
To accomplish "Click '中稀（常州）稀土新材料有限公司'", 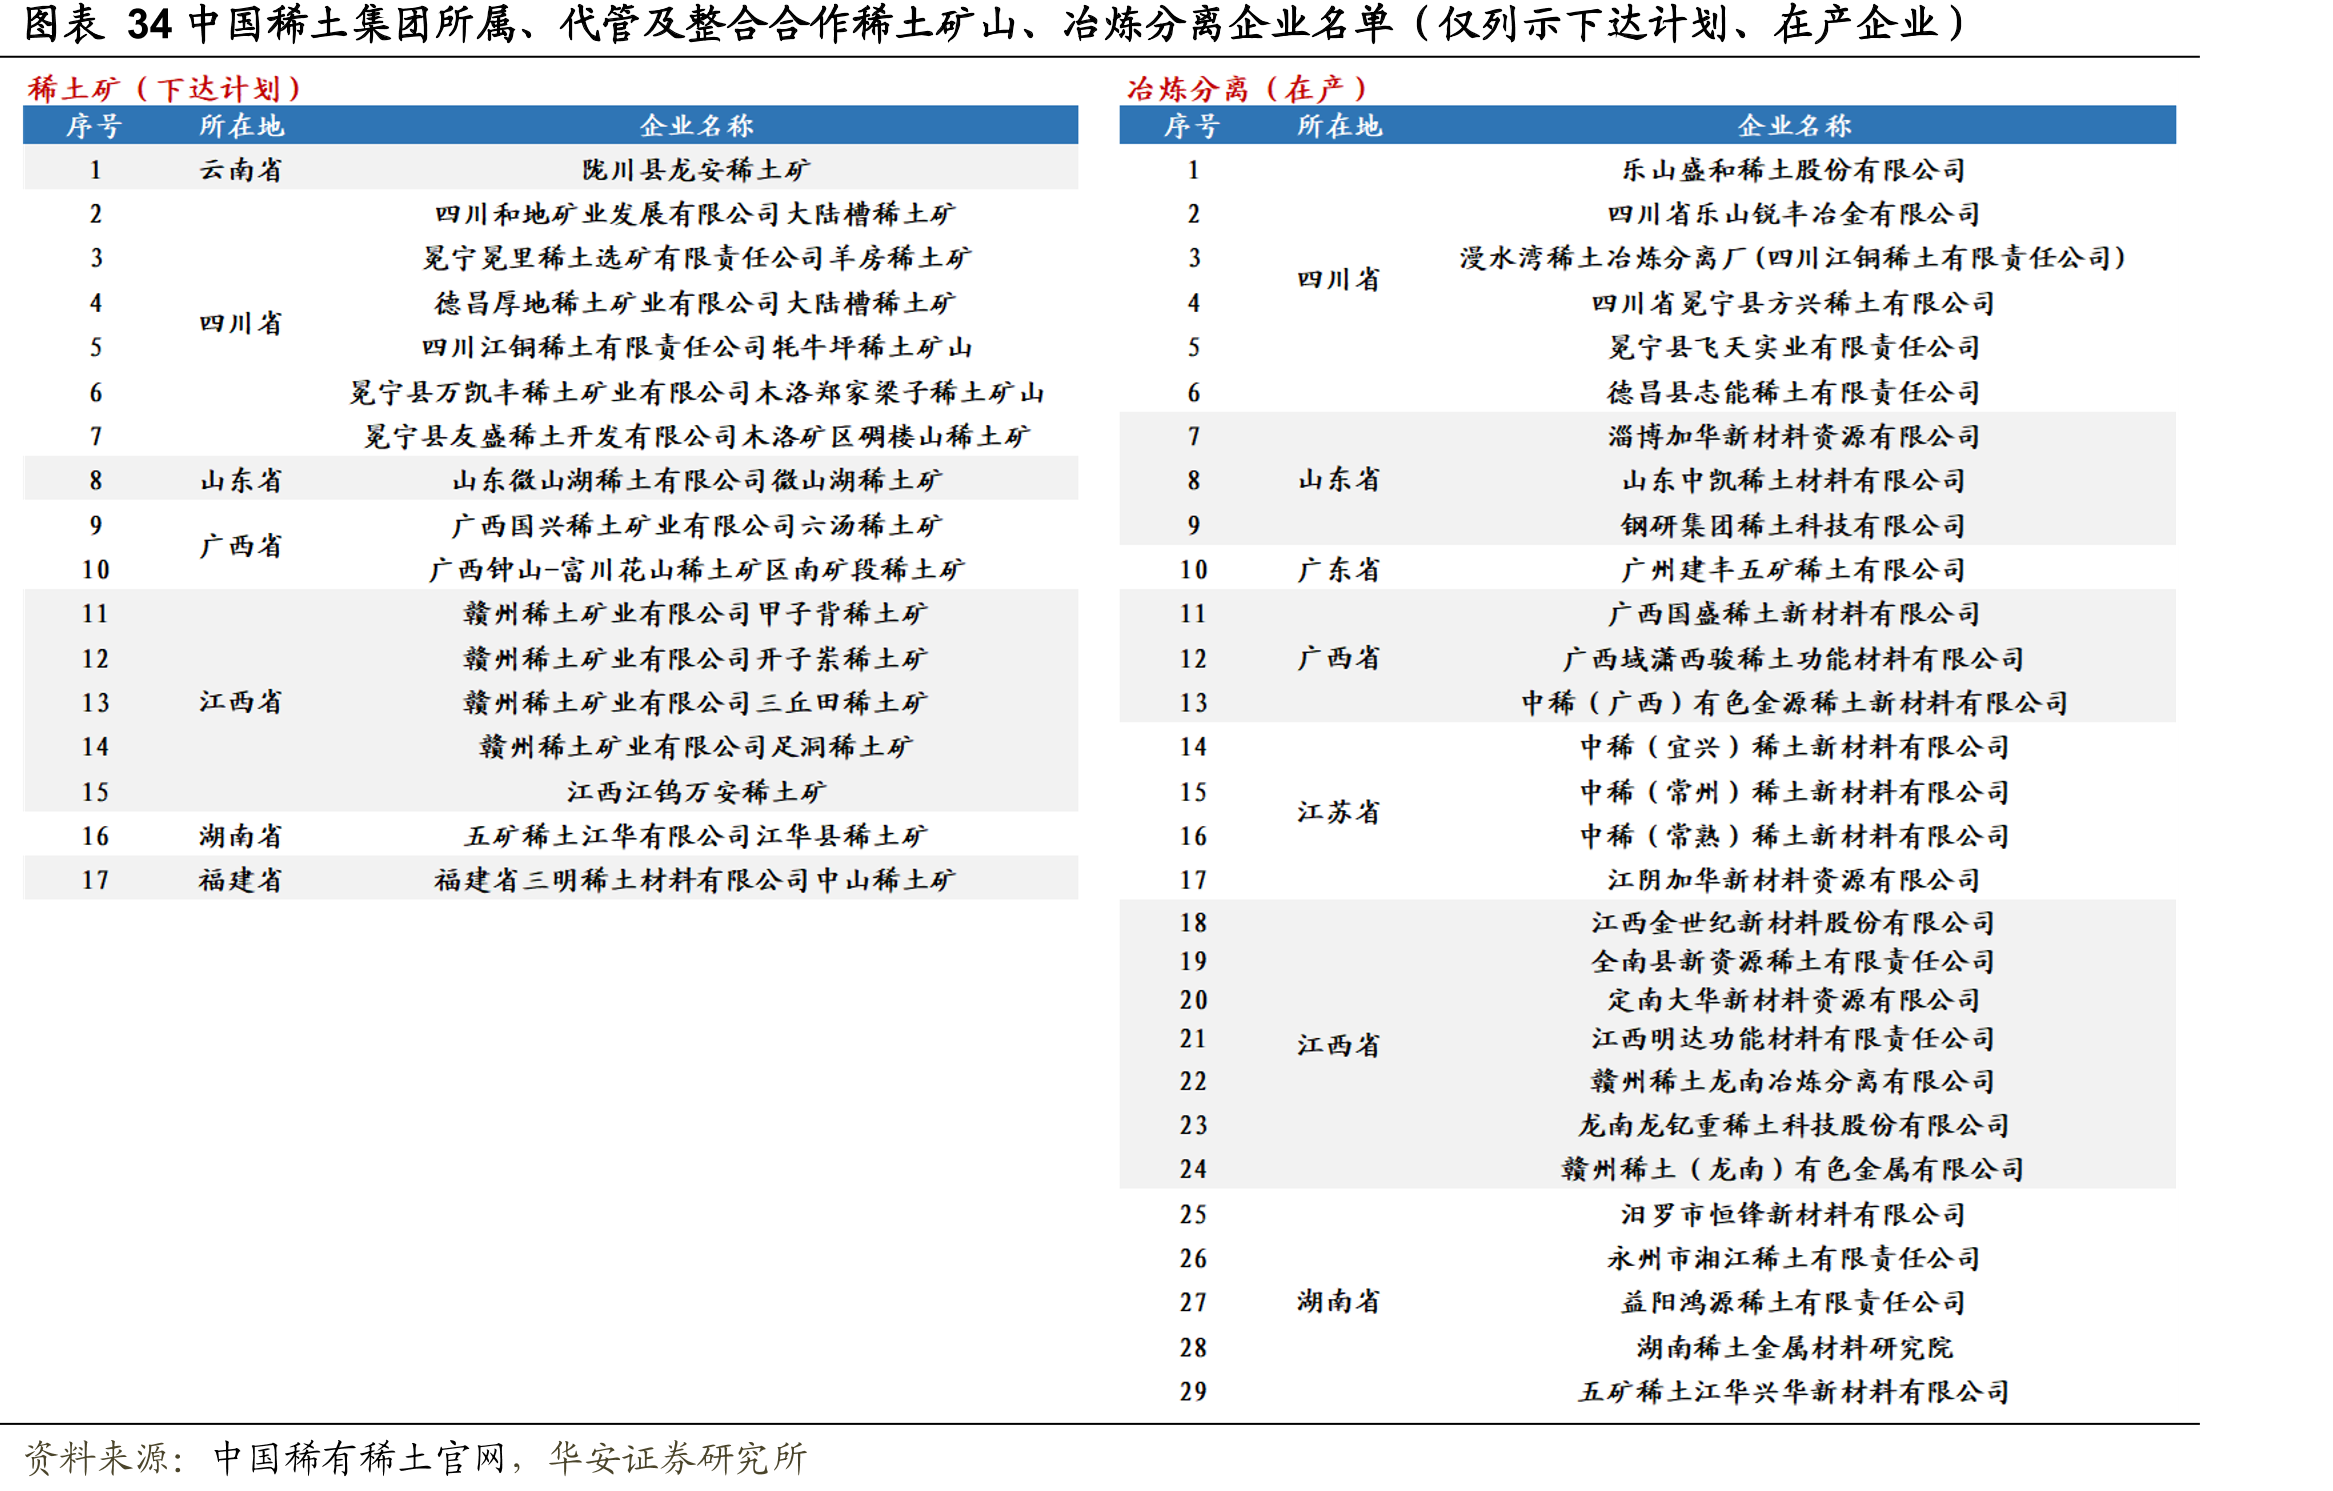I will [1794, 791].
